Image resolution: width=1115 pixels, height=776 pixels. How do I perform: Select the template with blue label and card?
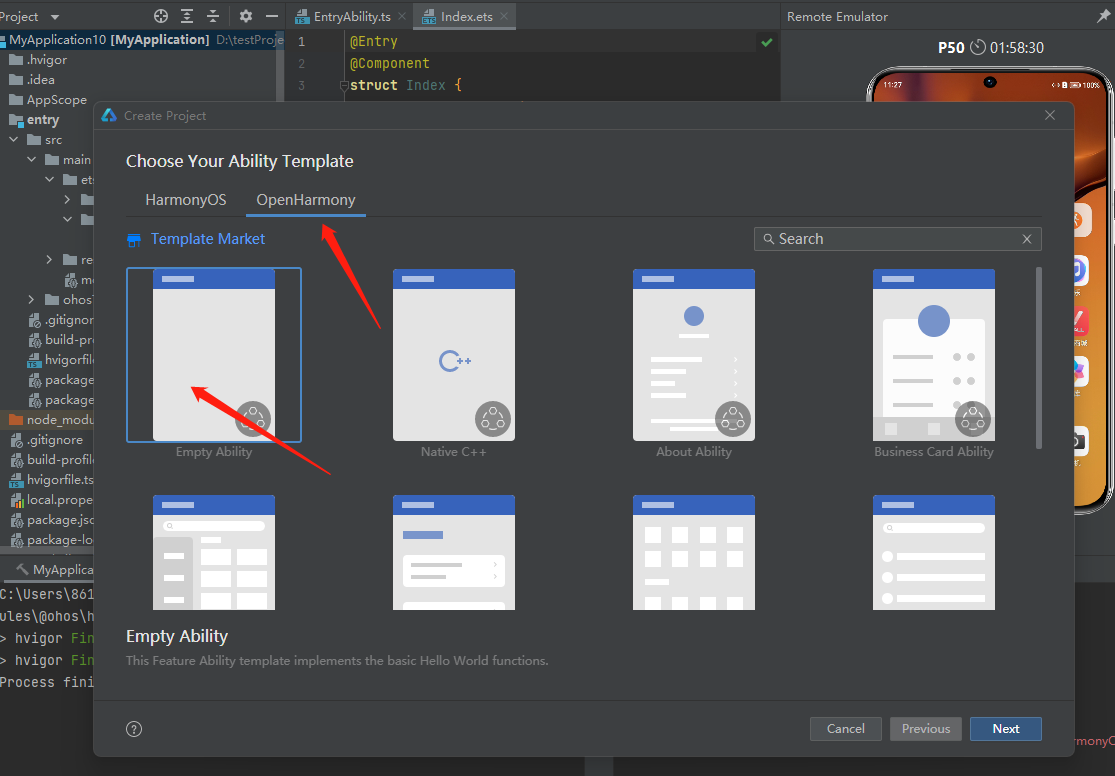(454, 553)
